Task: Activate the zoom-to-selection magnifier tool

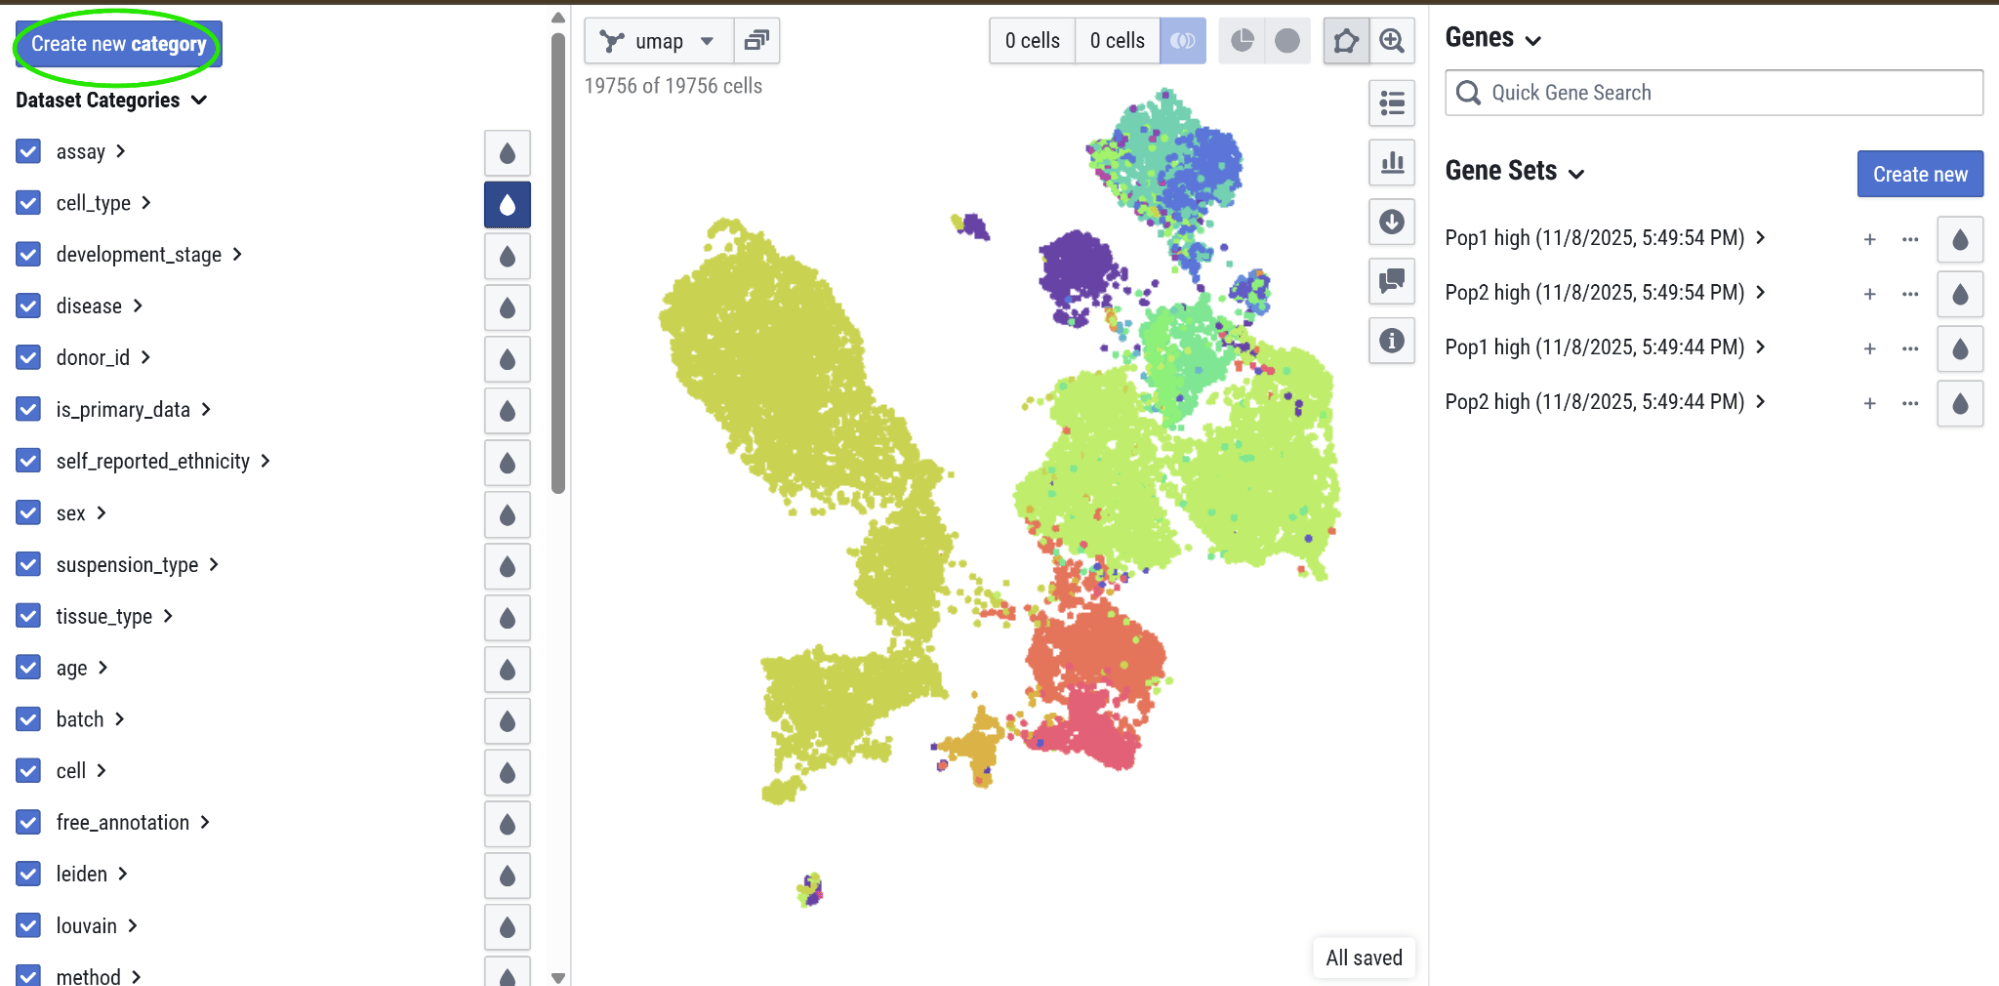Action: pos(1391,41)
